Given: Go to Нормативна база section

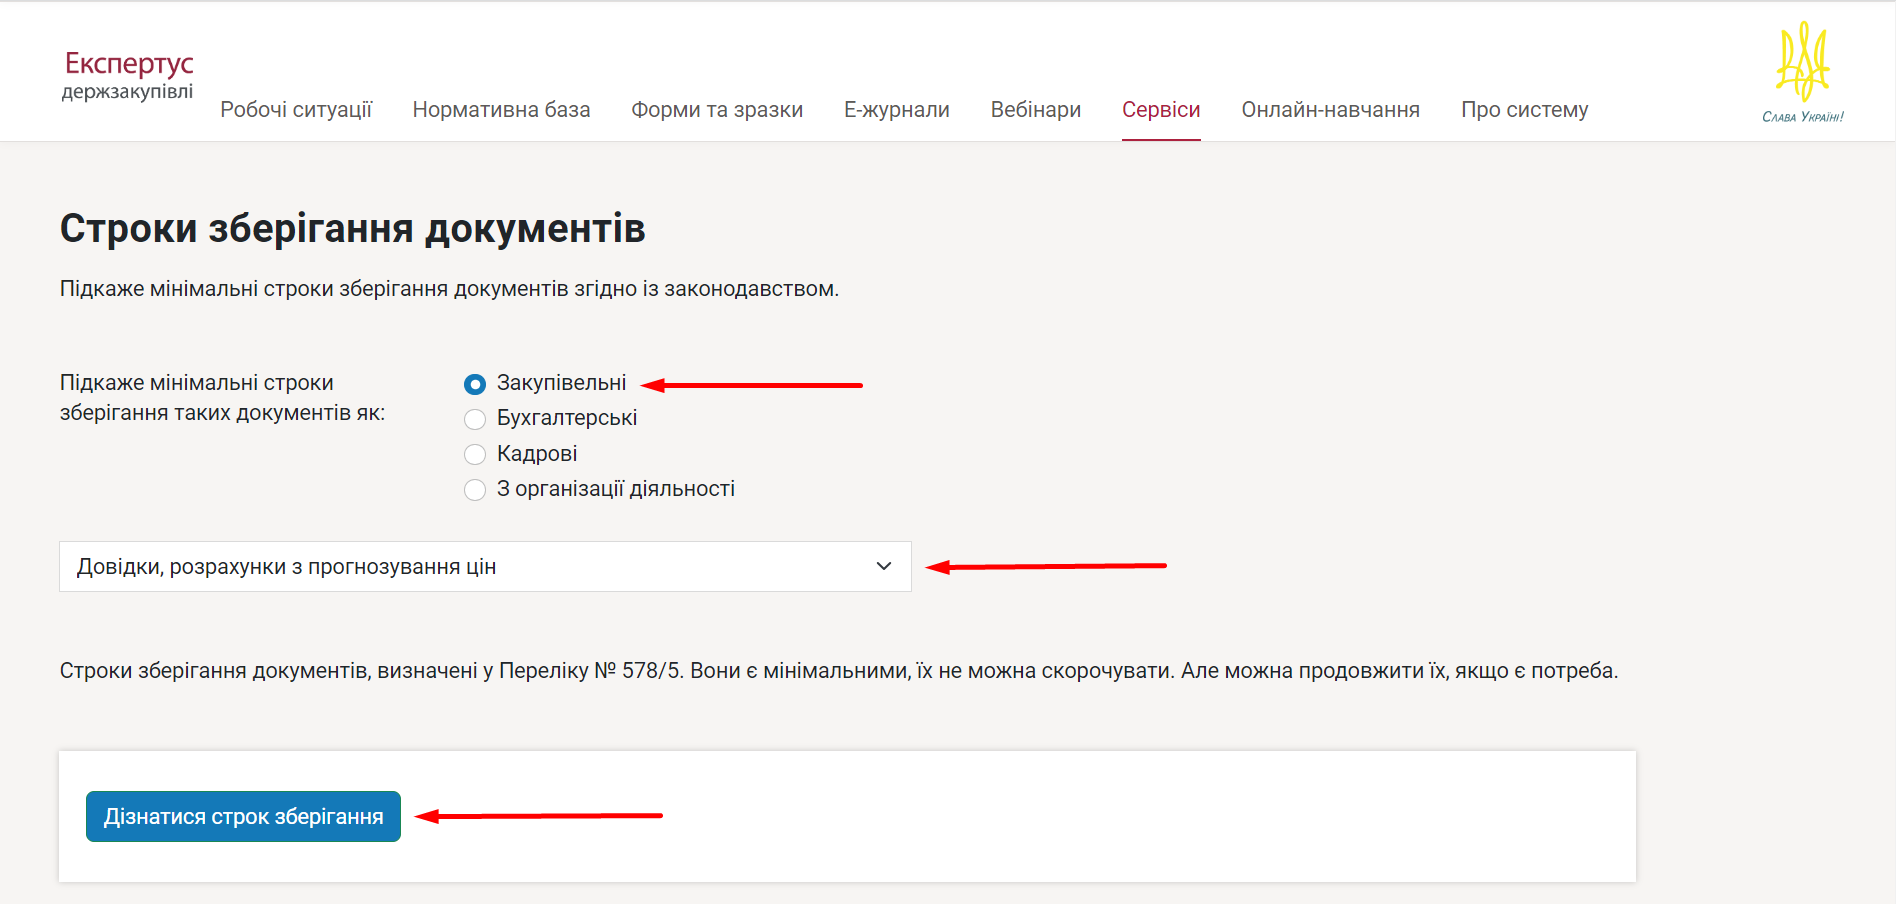Looking at the screenshot, I should (501, 110).
